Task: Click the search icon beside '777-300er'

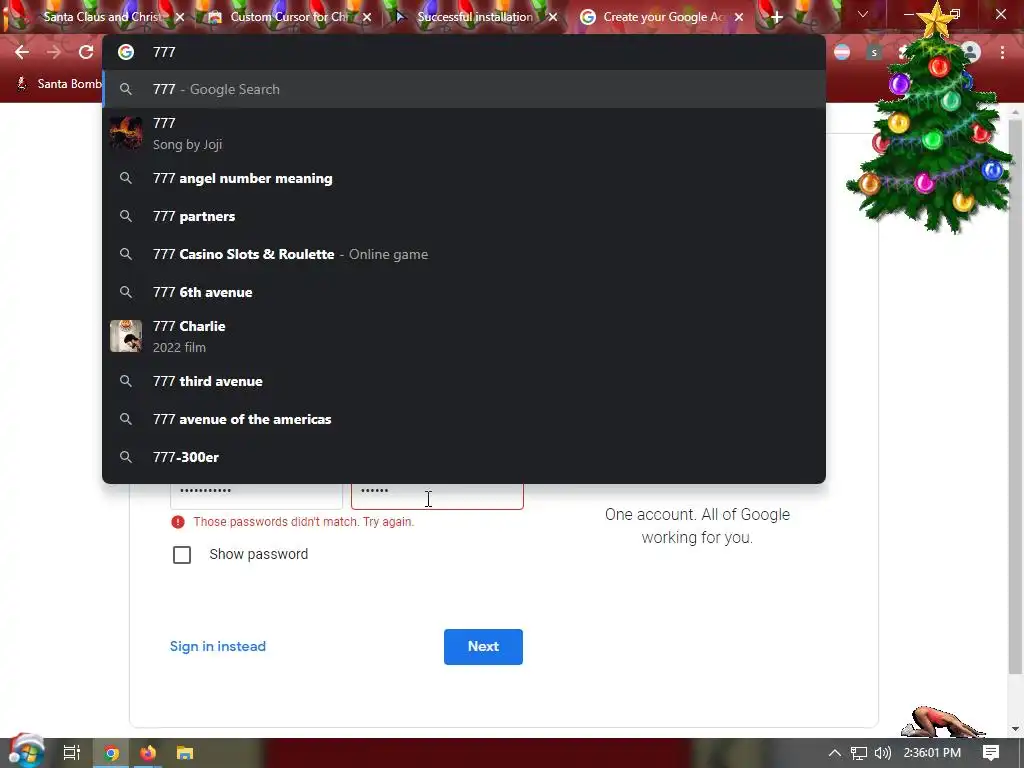Action: click(126, 457)
